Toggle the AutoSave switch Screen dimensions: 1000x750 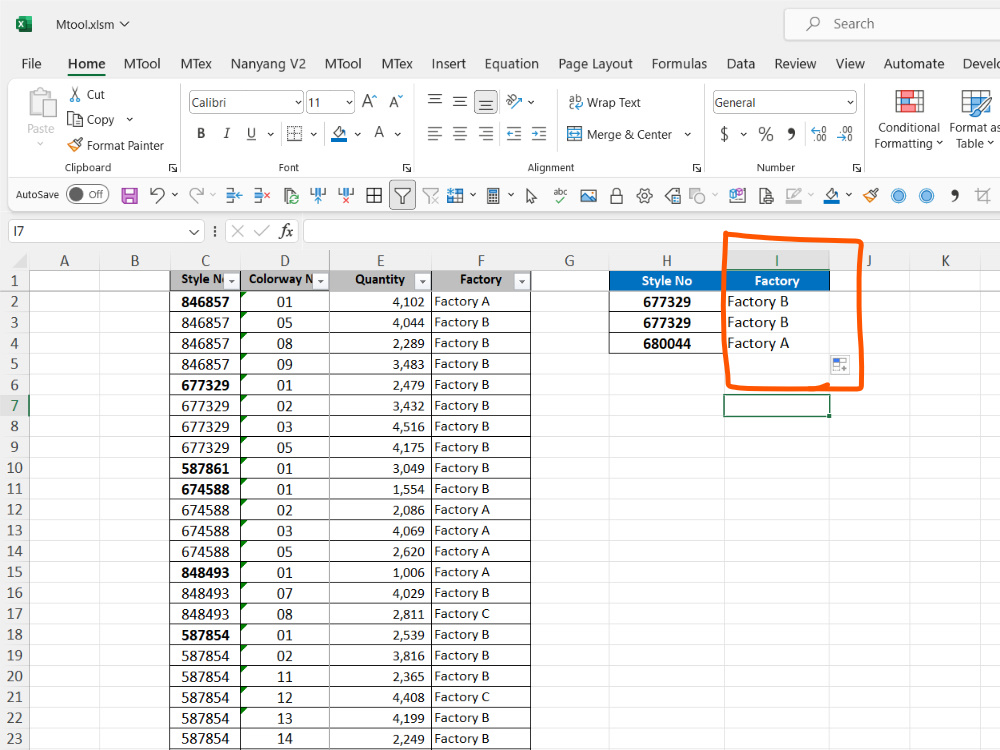coord(87,195)
